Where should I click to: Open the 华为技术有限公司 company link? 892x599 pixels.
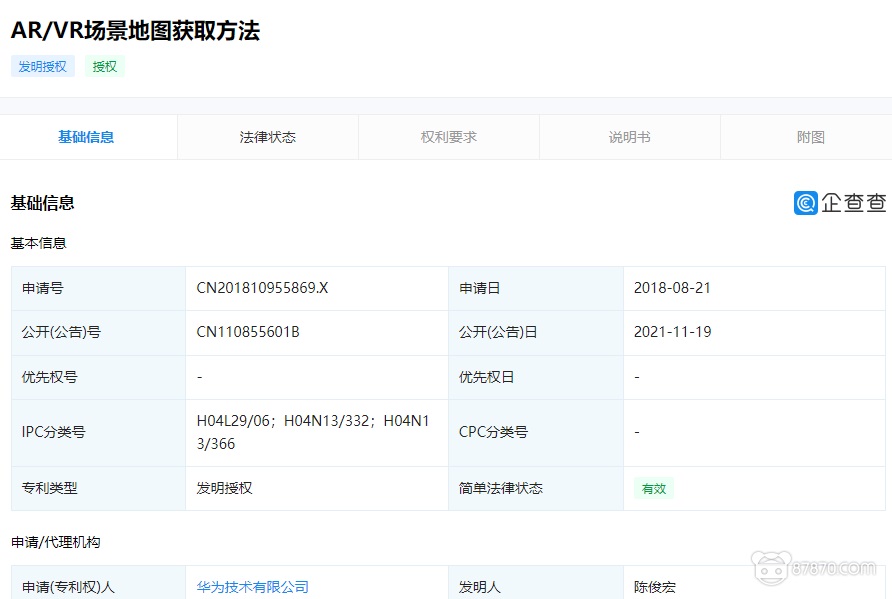coord(250,589)
